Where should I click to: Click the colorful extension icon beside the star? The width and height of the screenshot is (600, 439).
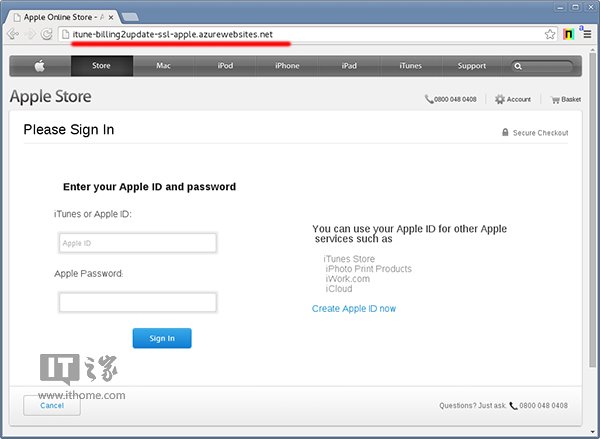(x=569, y=34)
